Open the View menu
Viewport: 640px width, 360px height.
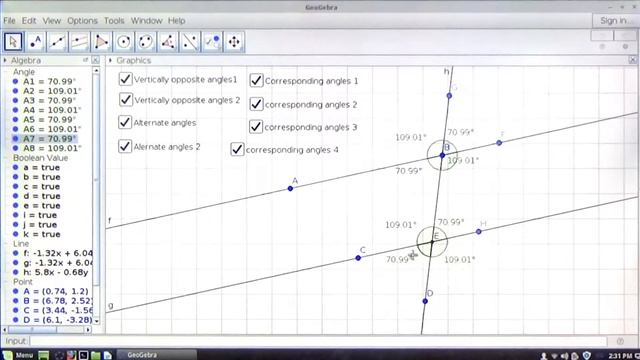52,20
